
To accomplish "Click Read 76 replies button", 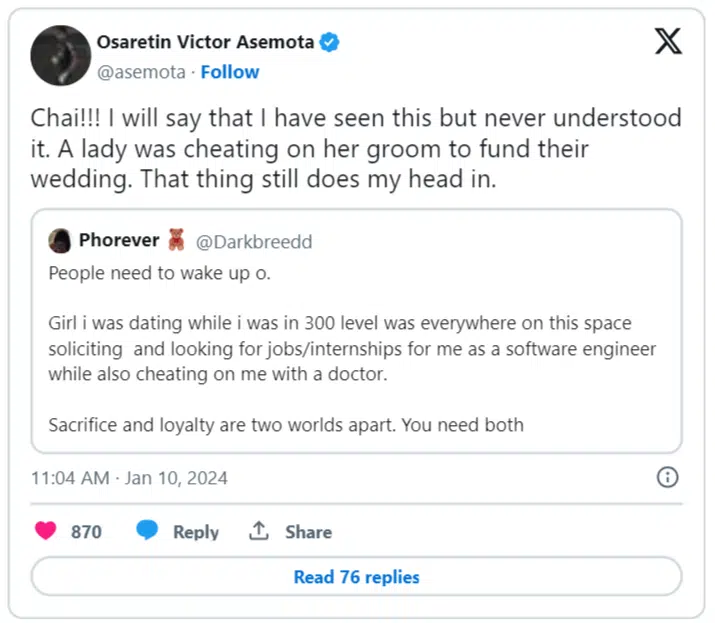I will [x=356, y=577].
